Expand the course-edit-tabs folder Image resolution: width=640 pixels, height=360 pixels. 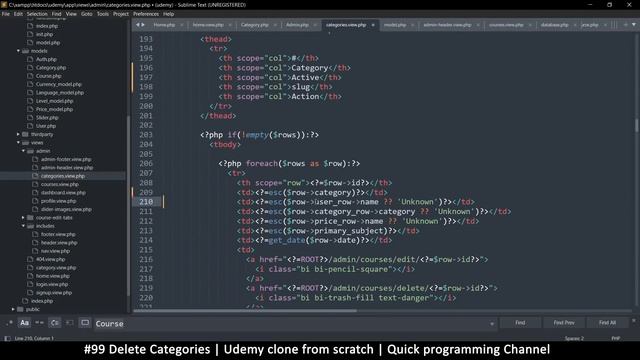click(23, 218)
